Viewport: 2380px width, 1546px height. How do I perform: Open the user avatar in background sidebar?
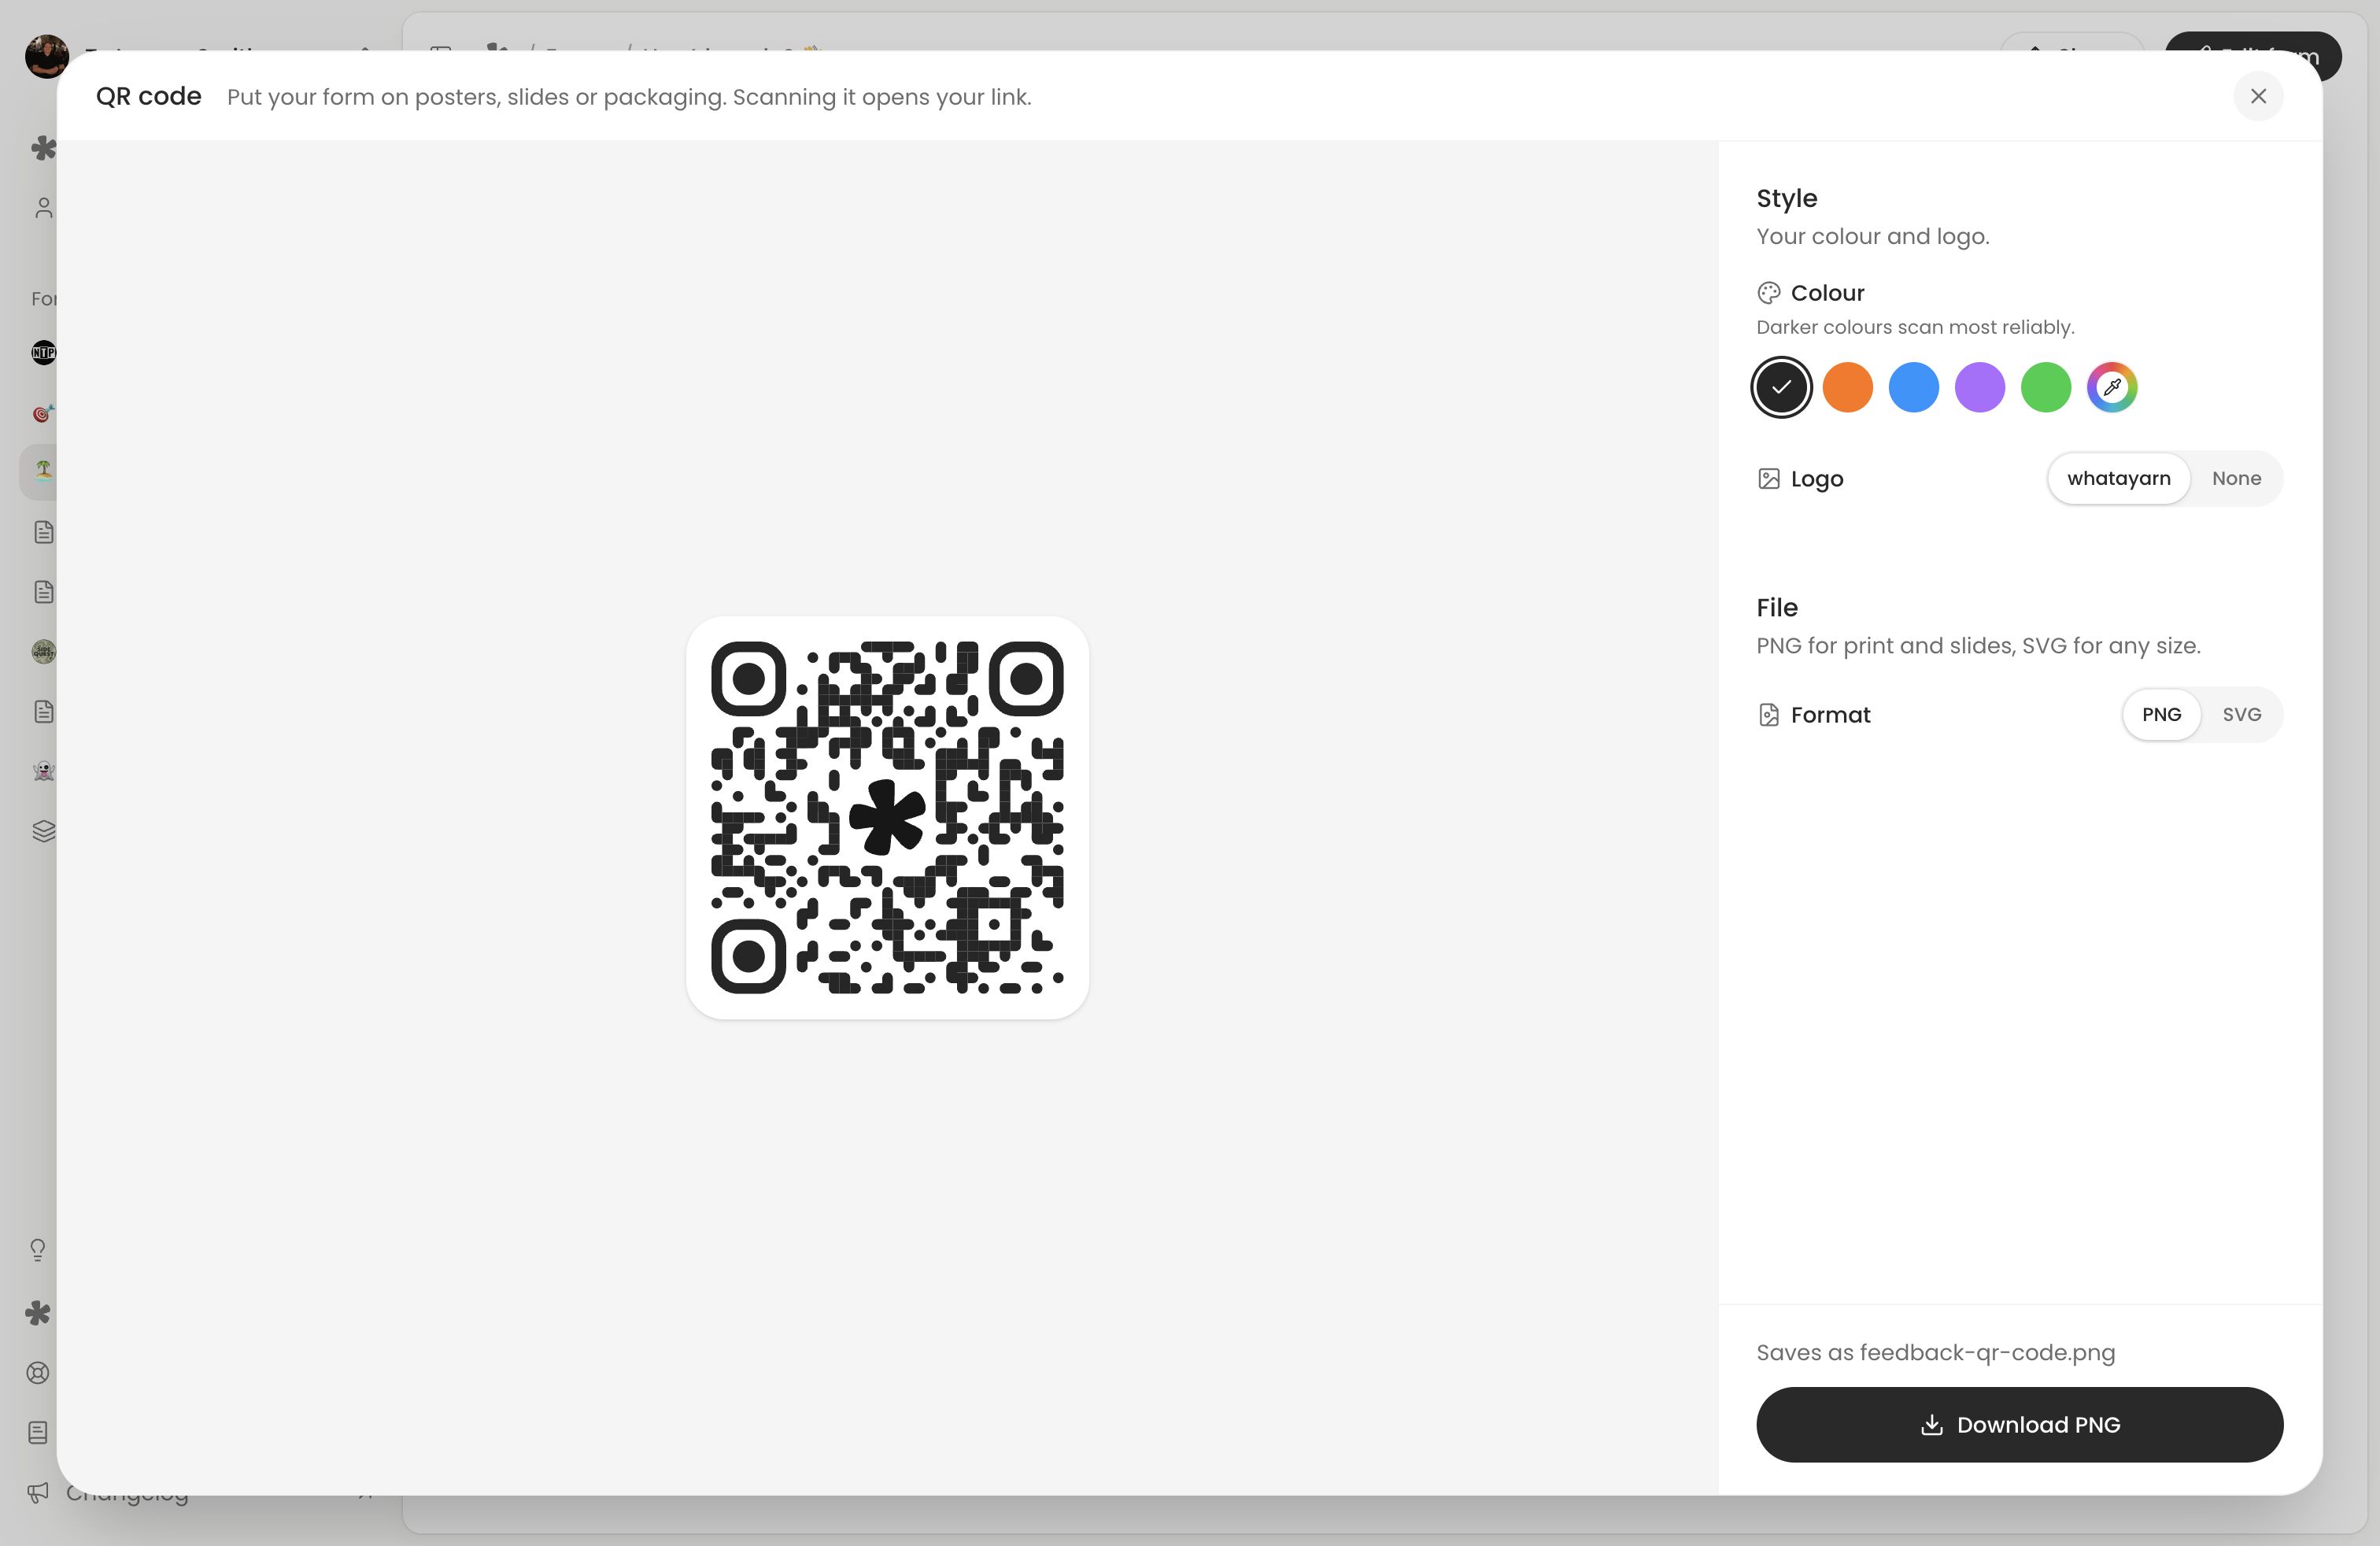tap(46, 56)
